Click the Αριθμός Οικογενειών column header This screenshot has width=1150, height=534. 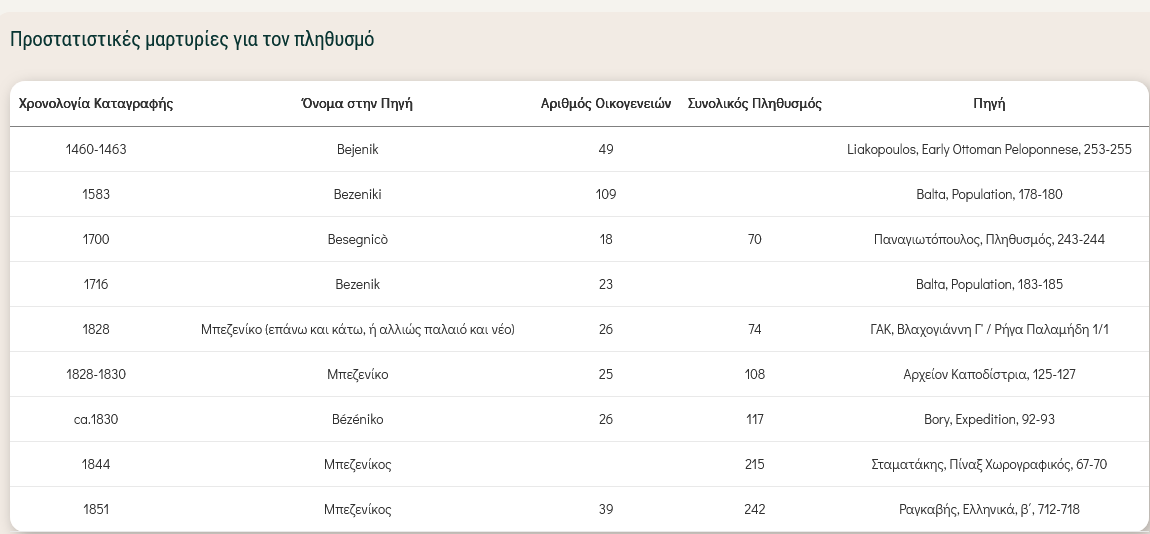(605, 104)
